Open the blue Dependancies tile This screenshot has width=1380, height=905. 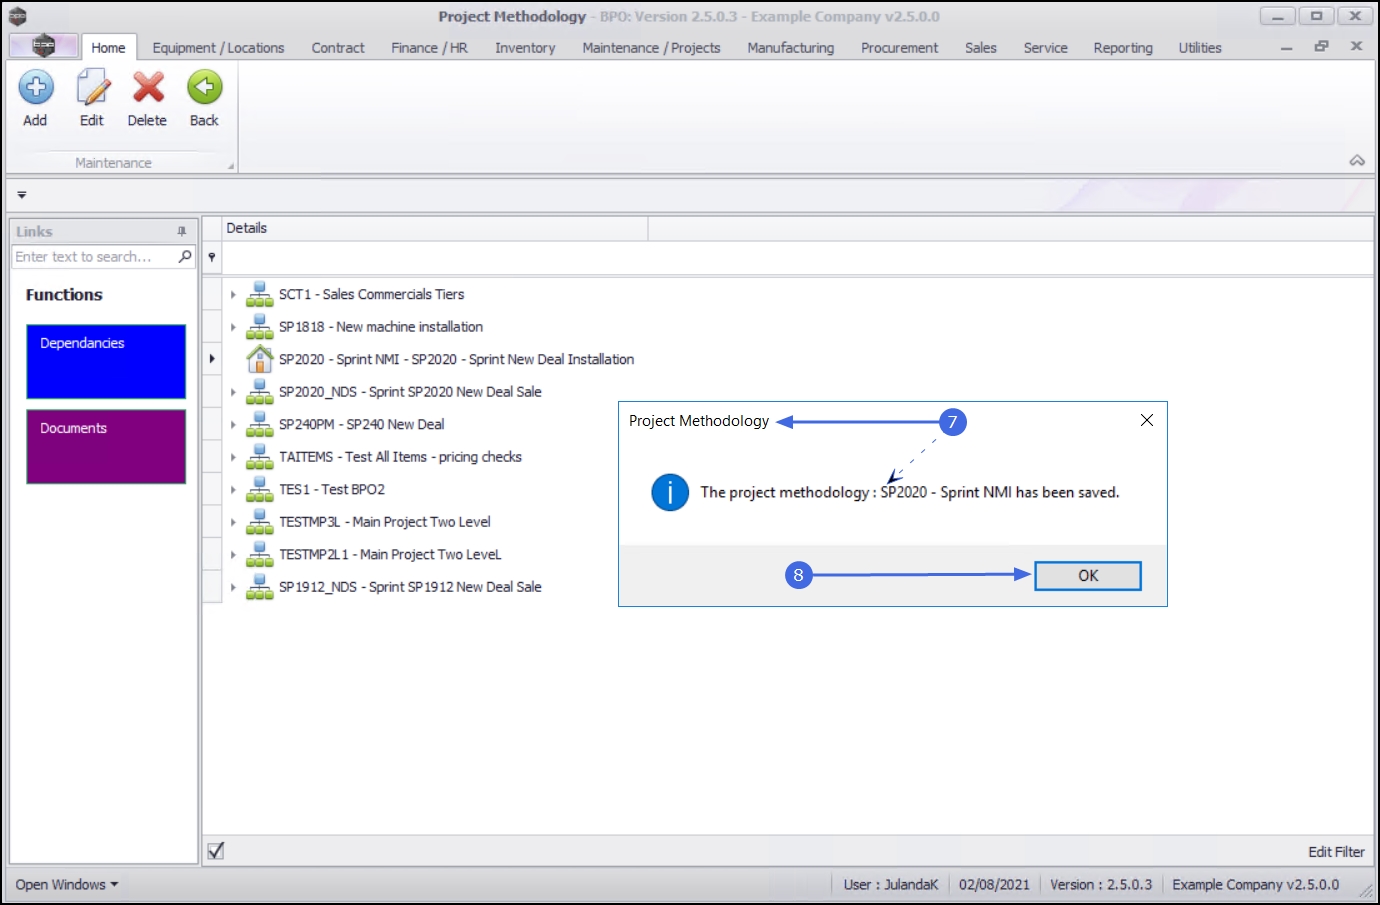(x=106, y=362)
